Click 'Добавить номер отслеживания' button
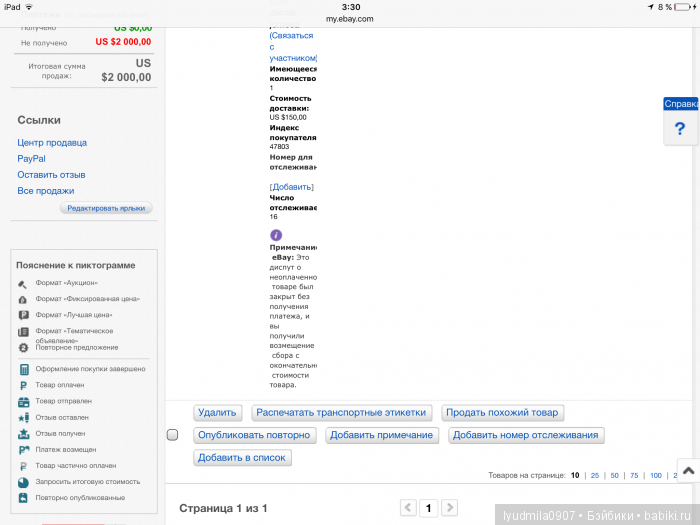The image size is (700, 525). (x=527, y=435)
